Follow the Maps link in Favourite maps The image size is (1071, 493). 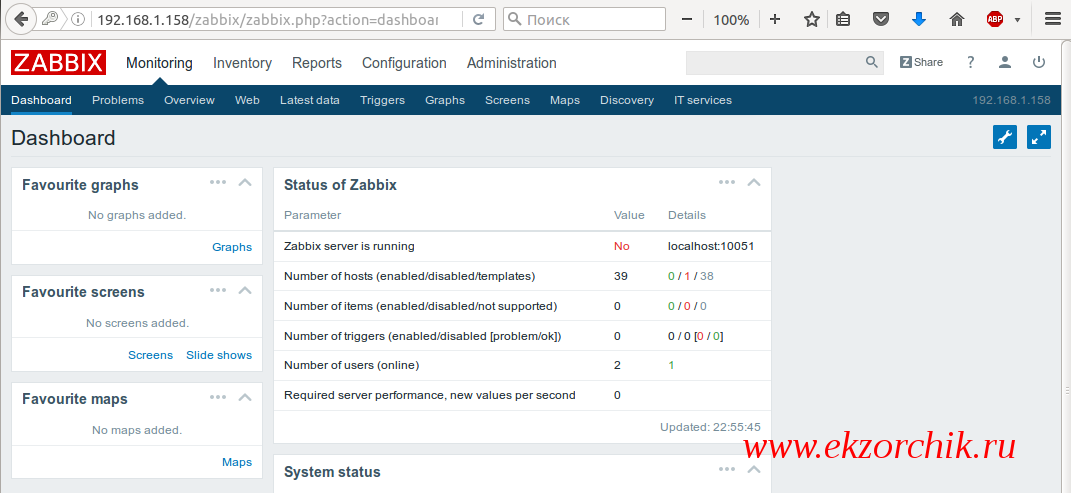(237, 462)
